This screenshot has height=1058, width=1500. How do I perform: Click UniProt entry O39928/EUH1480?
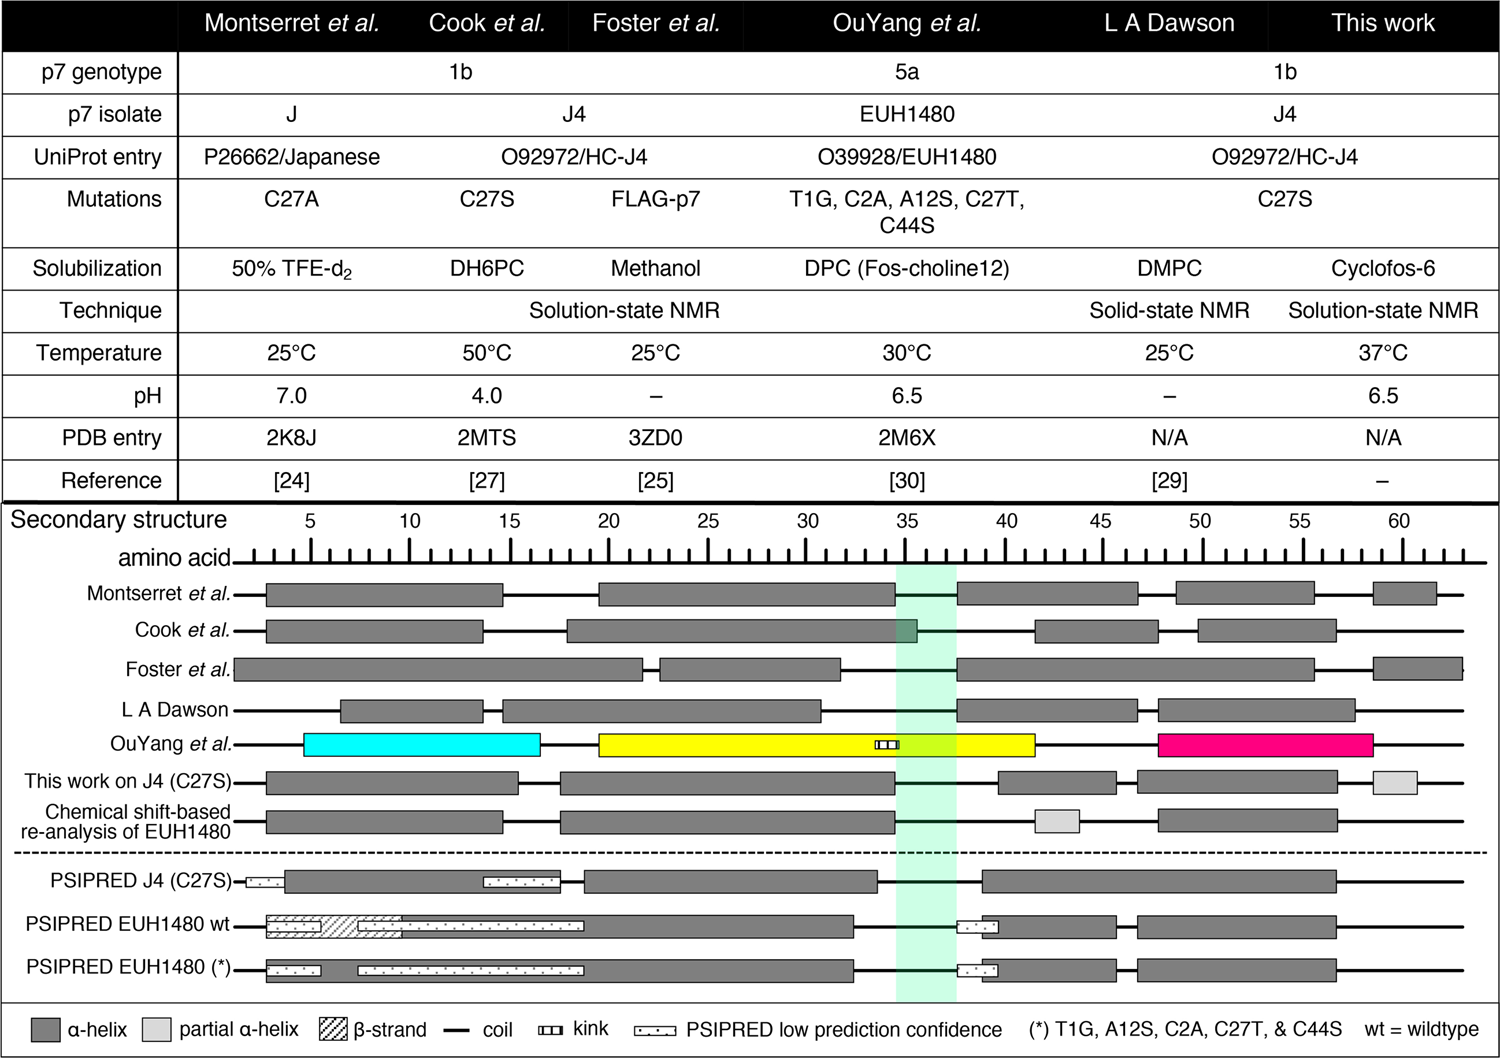[906, 157]
